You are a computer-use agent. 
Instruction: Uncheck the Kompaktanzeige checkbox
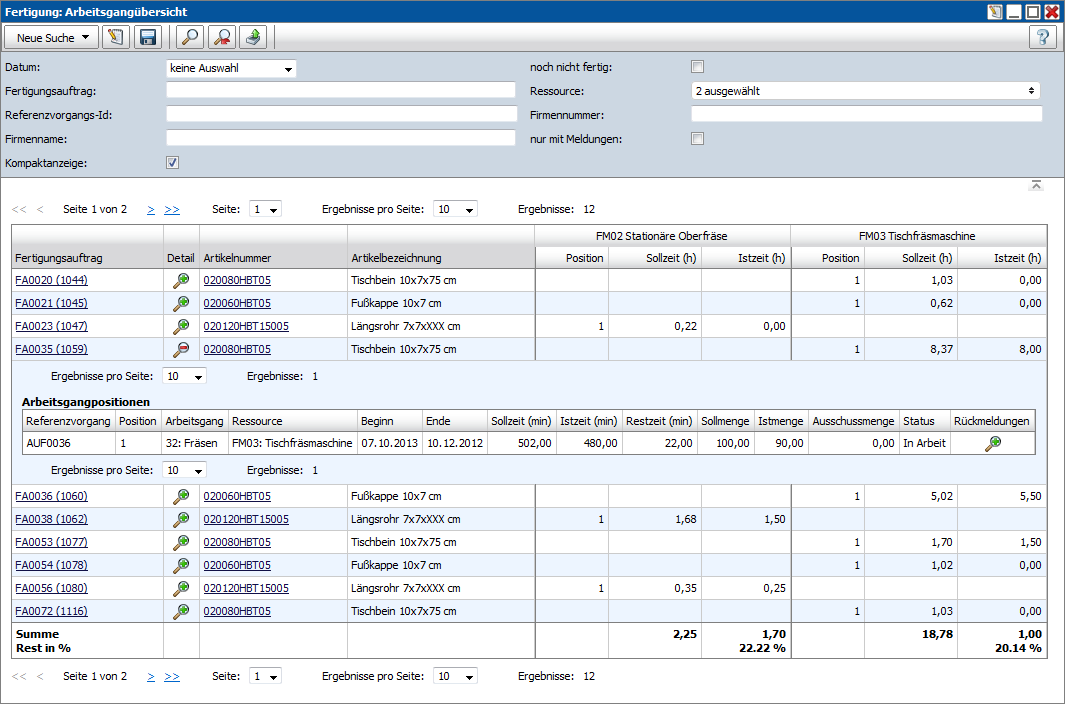point(172,162)
